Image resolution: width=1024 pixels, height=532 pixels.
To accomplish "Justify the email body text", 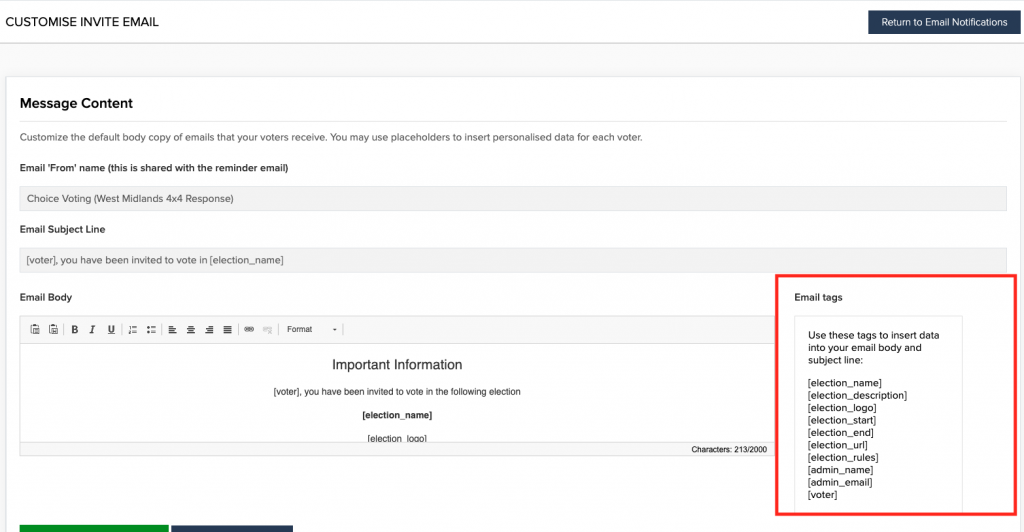I will [x=227, y=330].
